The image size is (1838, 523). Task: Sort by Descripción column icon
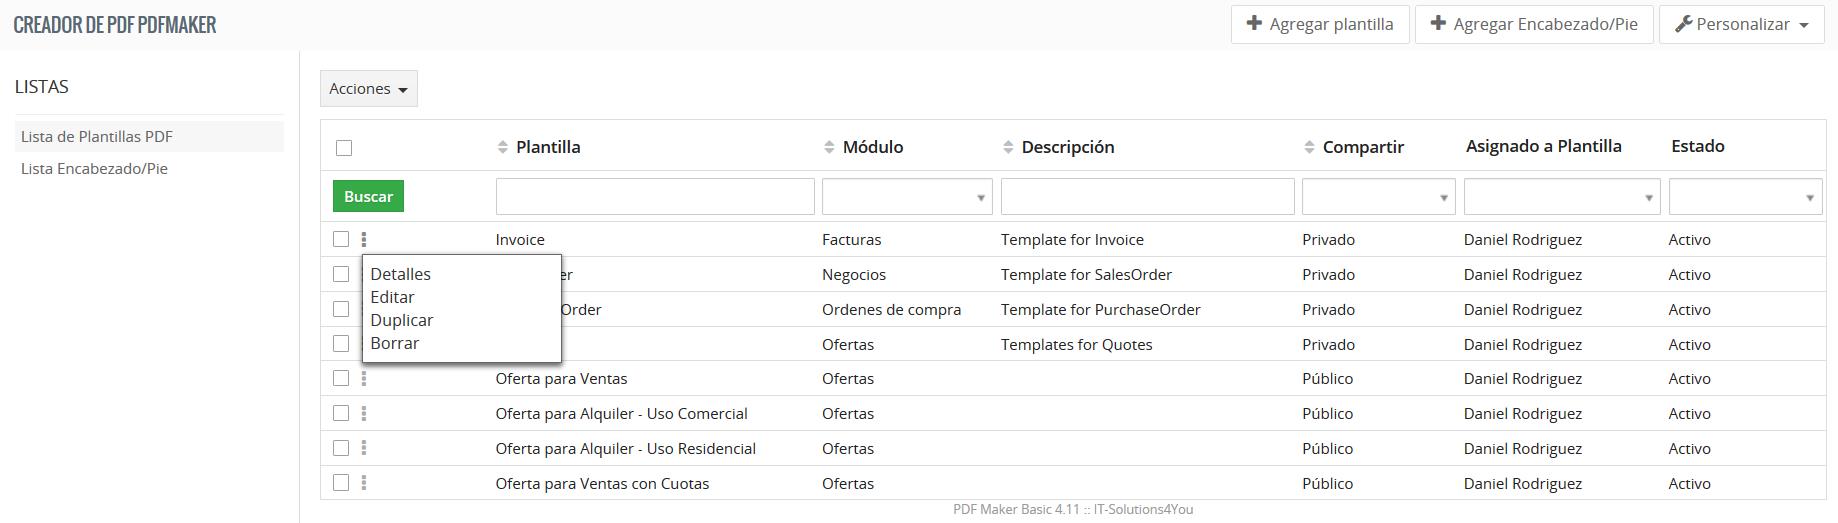coord(1008,147)
